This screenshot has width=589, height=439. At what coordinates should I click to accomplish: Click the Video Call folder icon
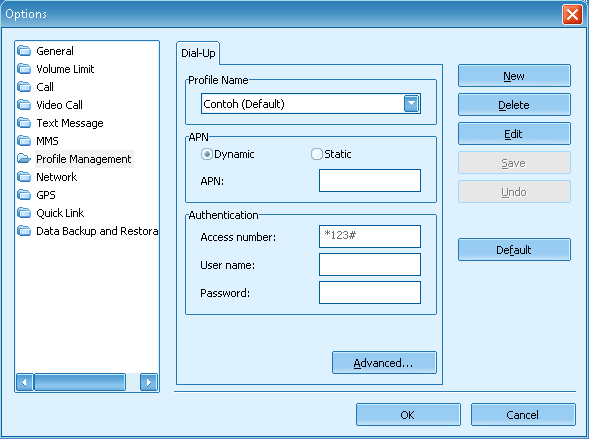(24, 105)
